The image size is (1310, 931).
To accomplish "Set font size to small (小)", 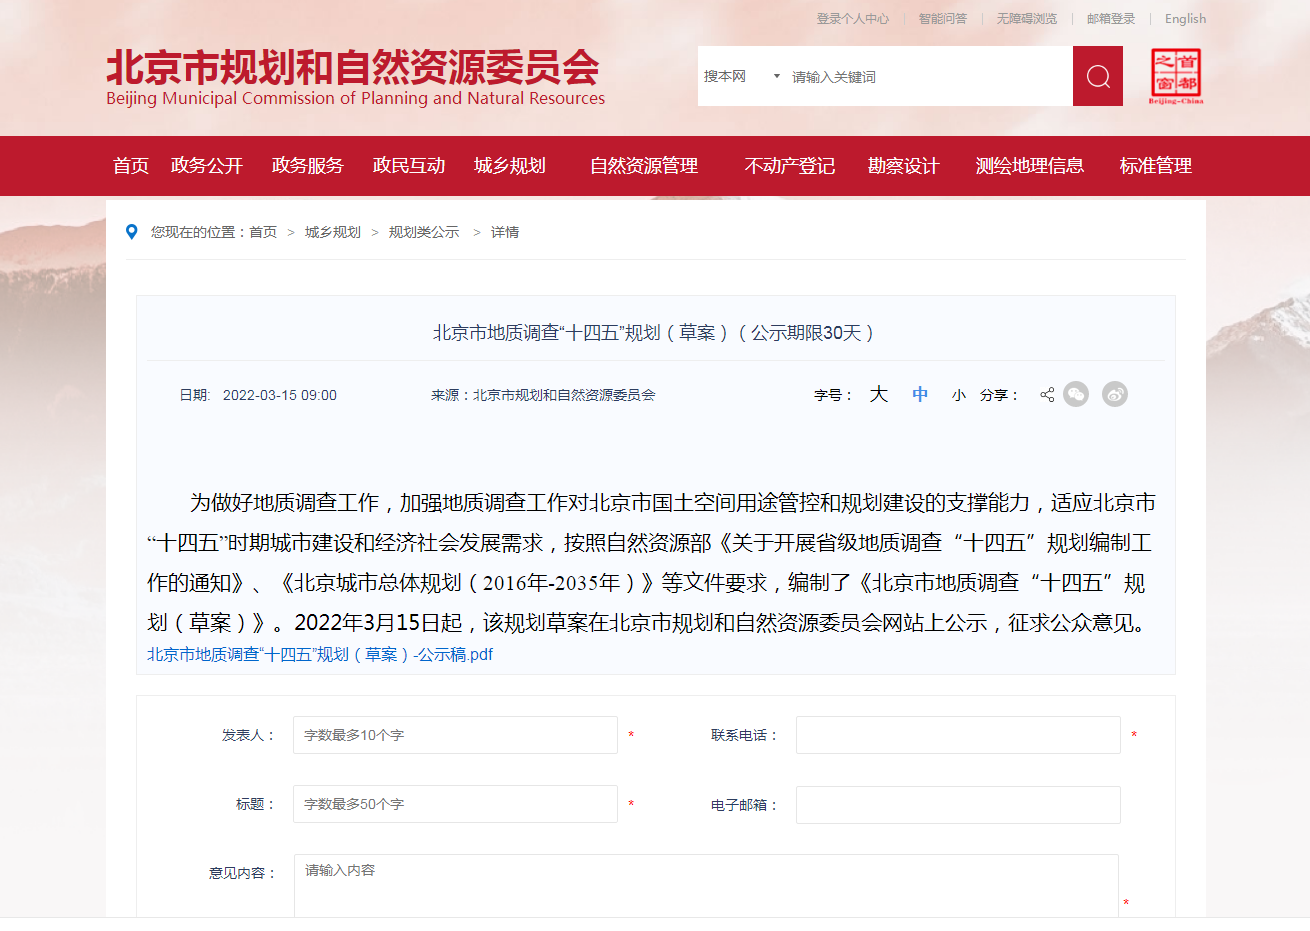I will coord(958,396).
